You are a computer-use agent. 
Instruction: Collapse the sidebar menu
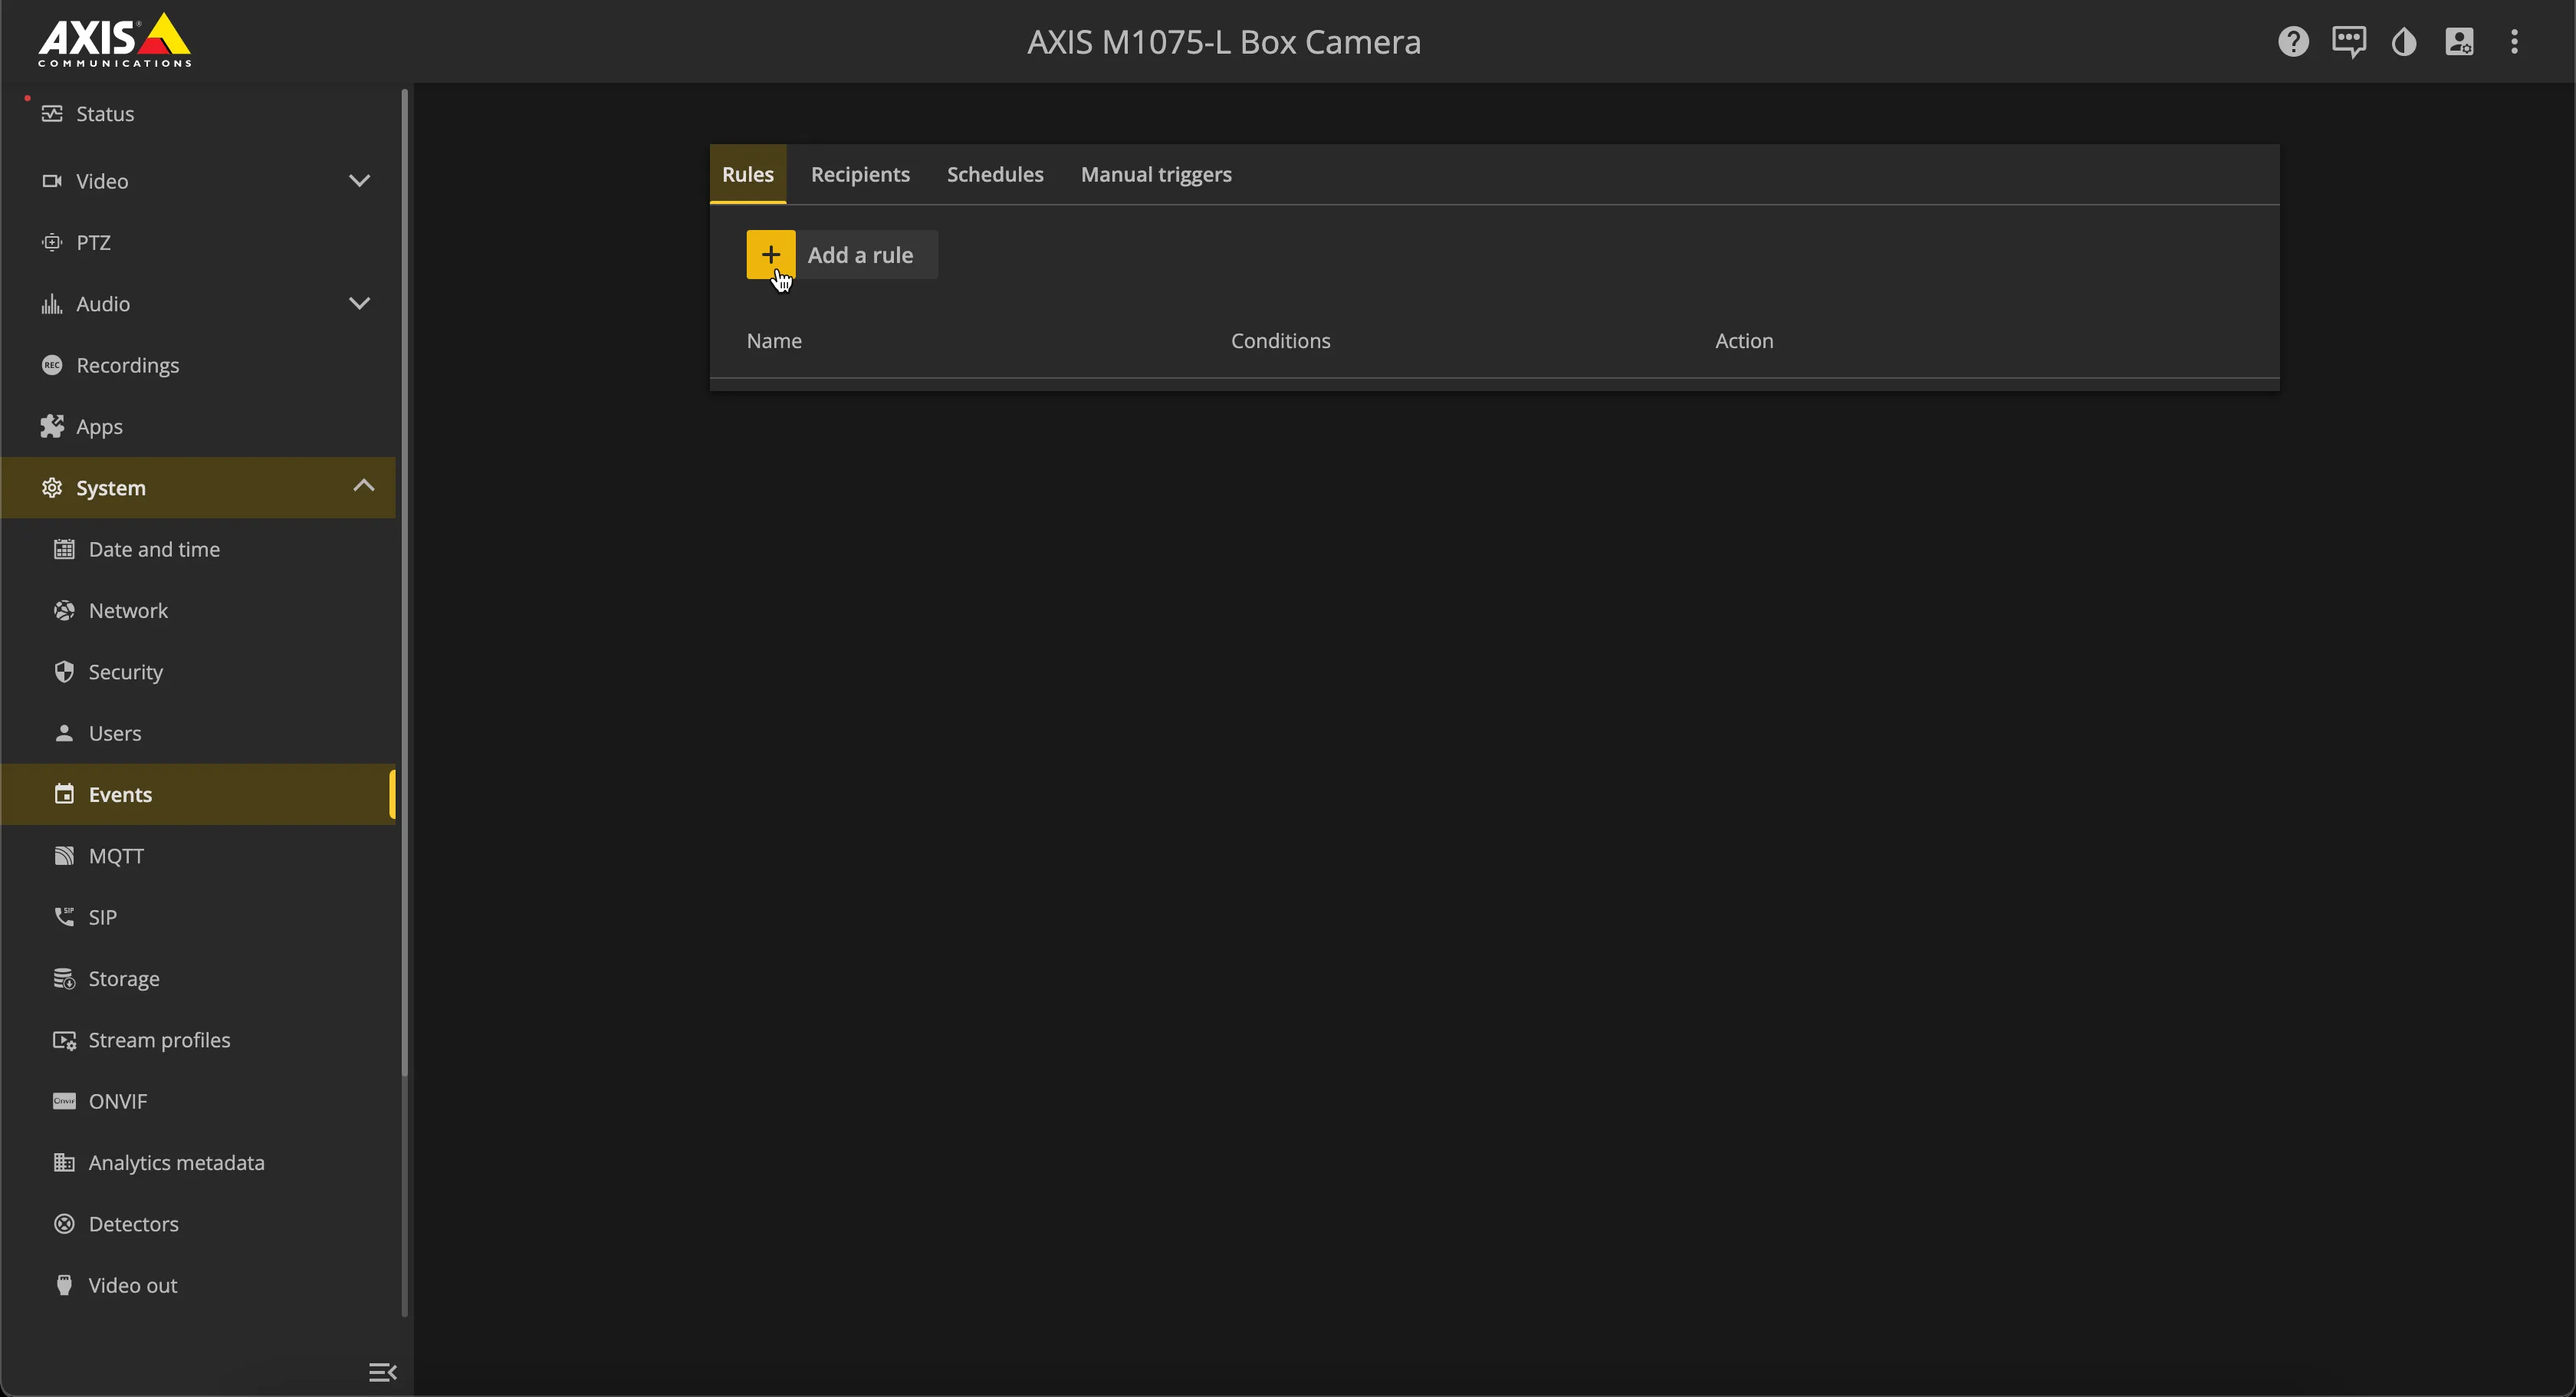[x=382, y=1372]
